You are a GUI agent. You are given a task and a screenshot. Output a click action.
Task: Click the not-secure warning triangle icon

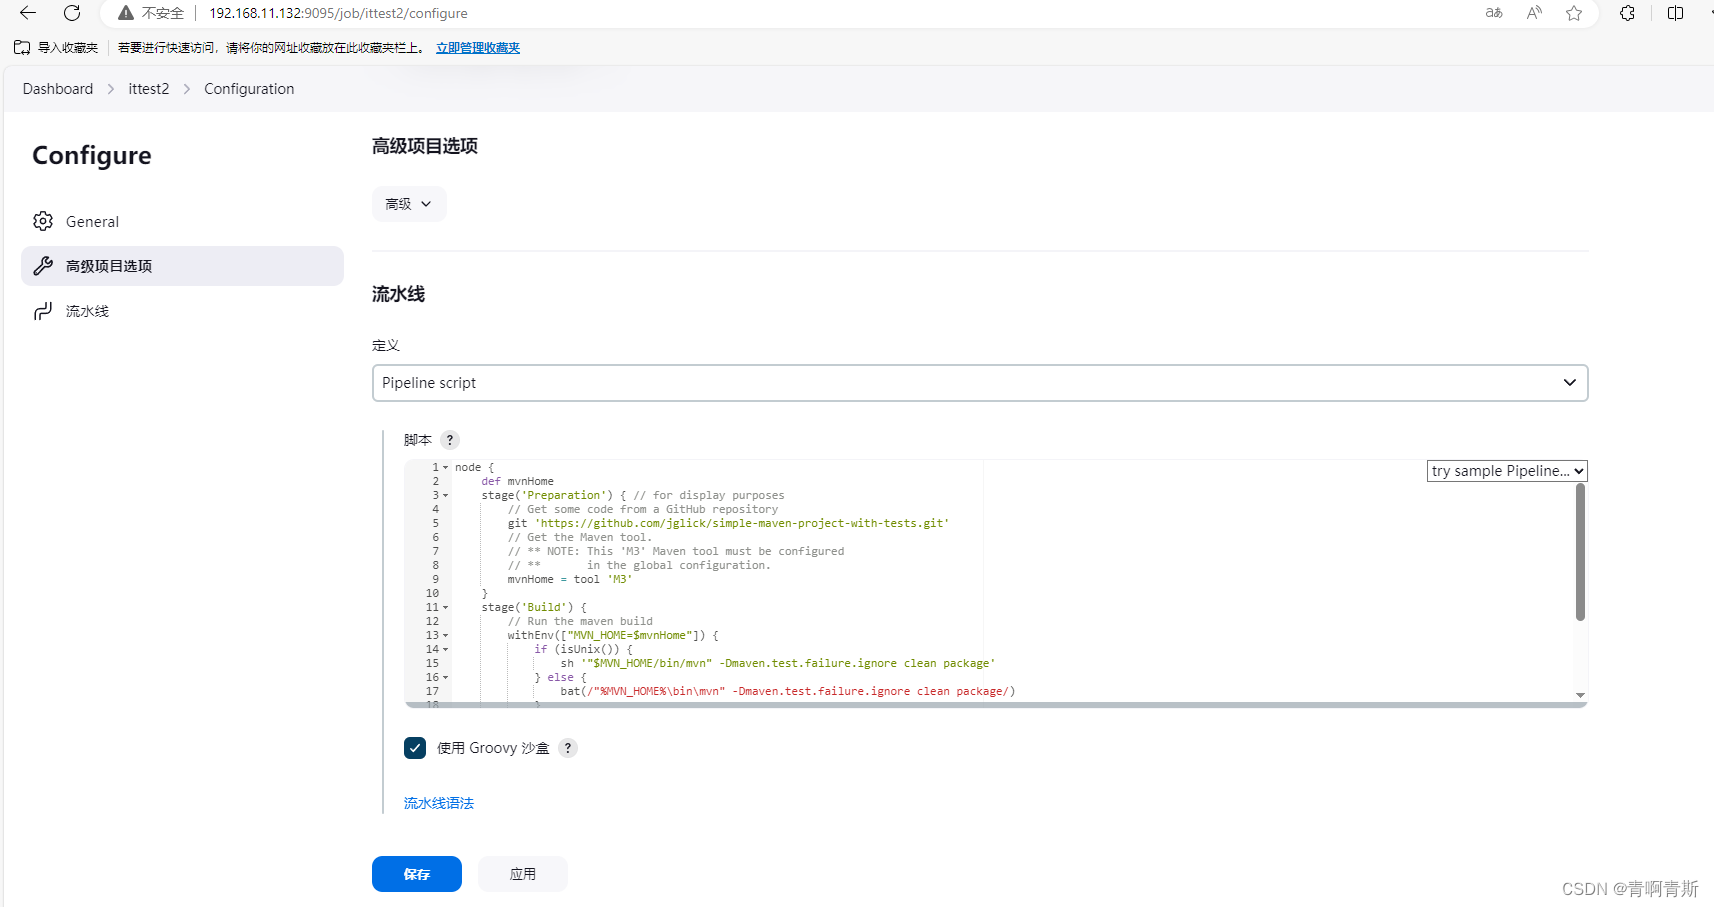[x=126, y=13]
